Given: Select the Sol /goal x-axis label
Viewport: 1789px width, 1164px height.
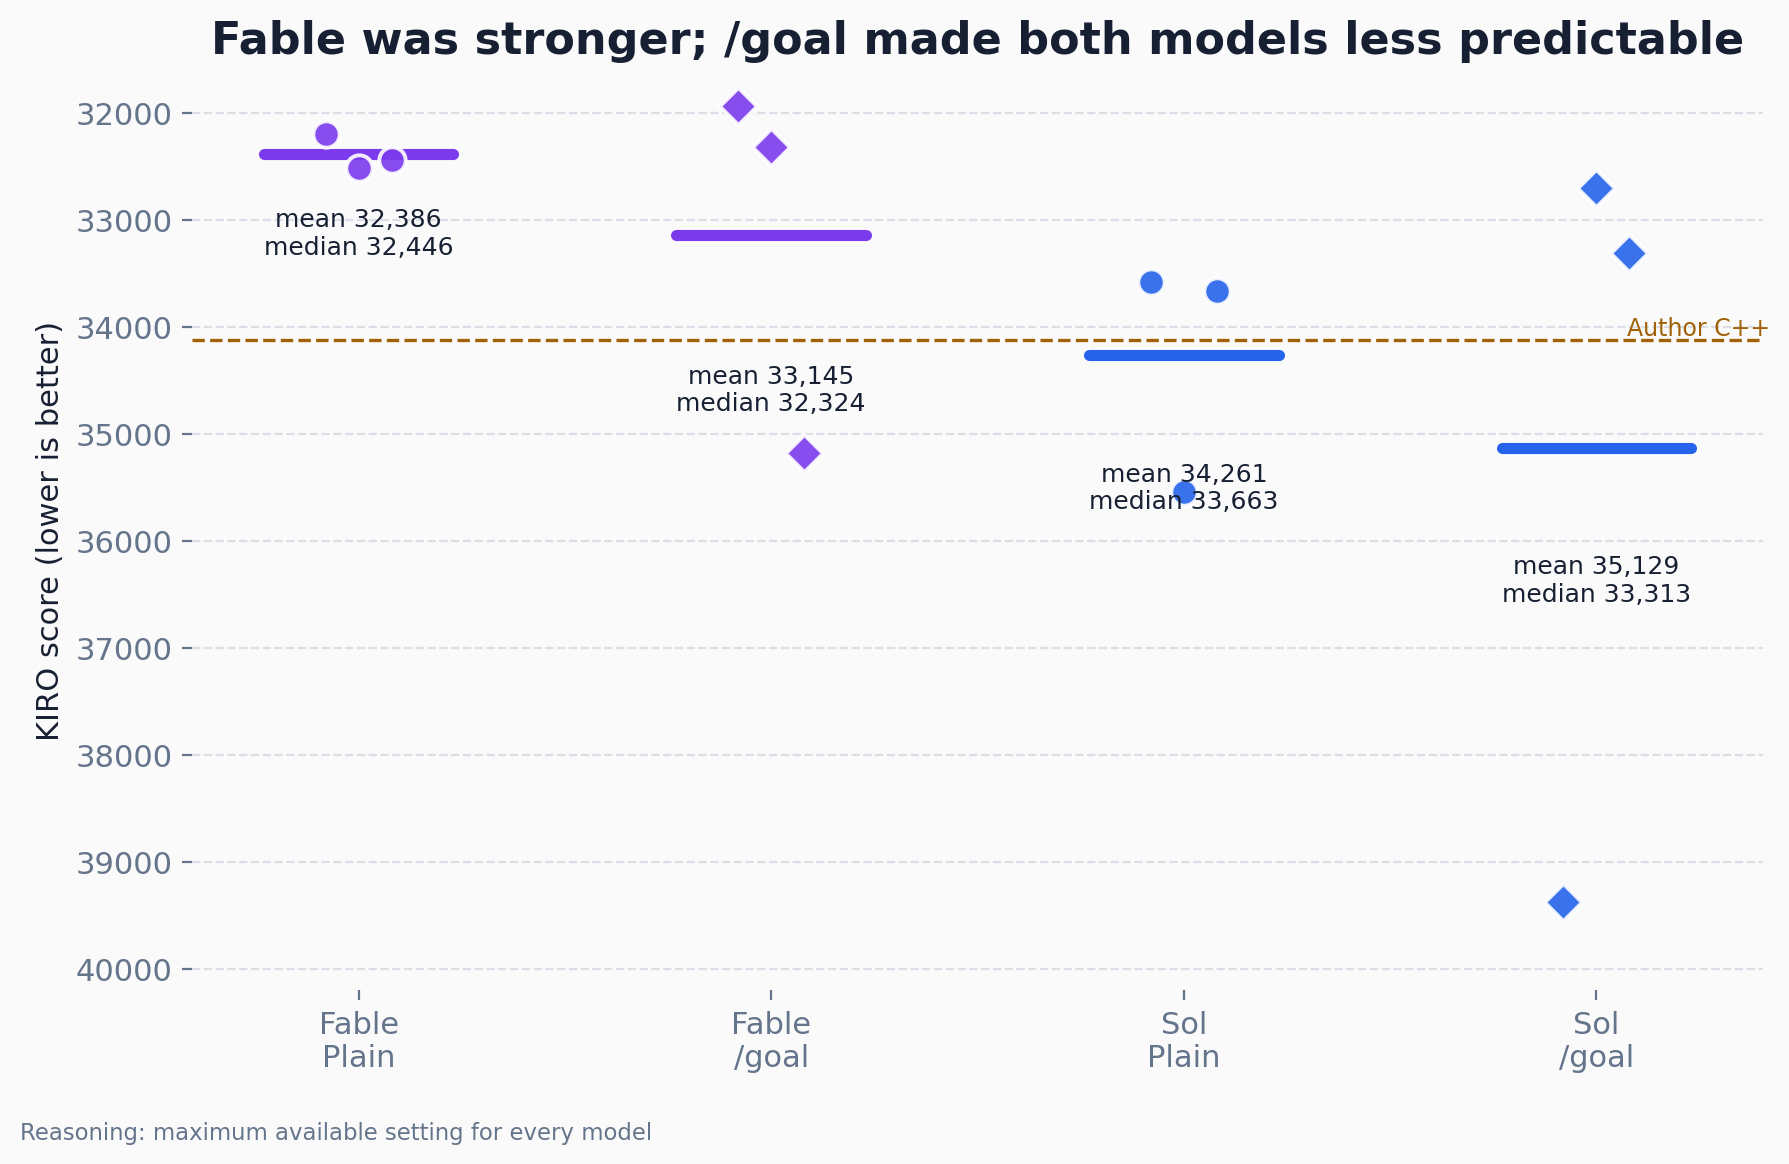Looking at the screenshot, I should [x=1596, y=1041].
